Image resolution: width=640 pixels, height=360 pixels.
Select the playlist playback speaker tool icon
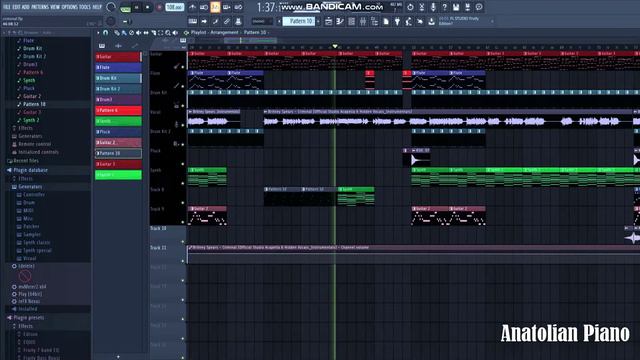click(x=175, y=33)
